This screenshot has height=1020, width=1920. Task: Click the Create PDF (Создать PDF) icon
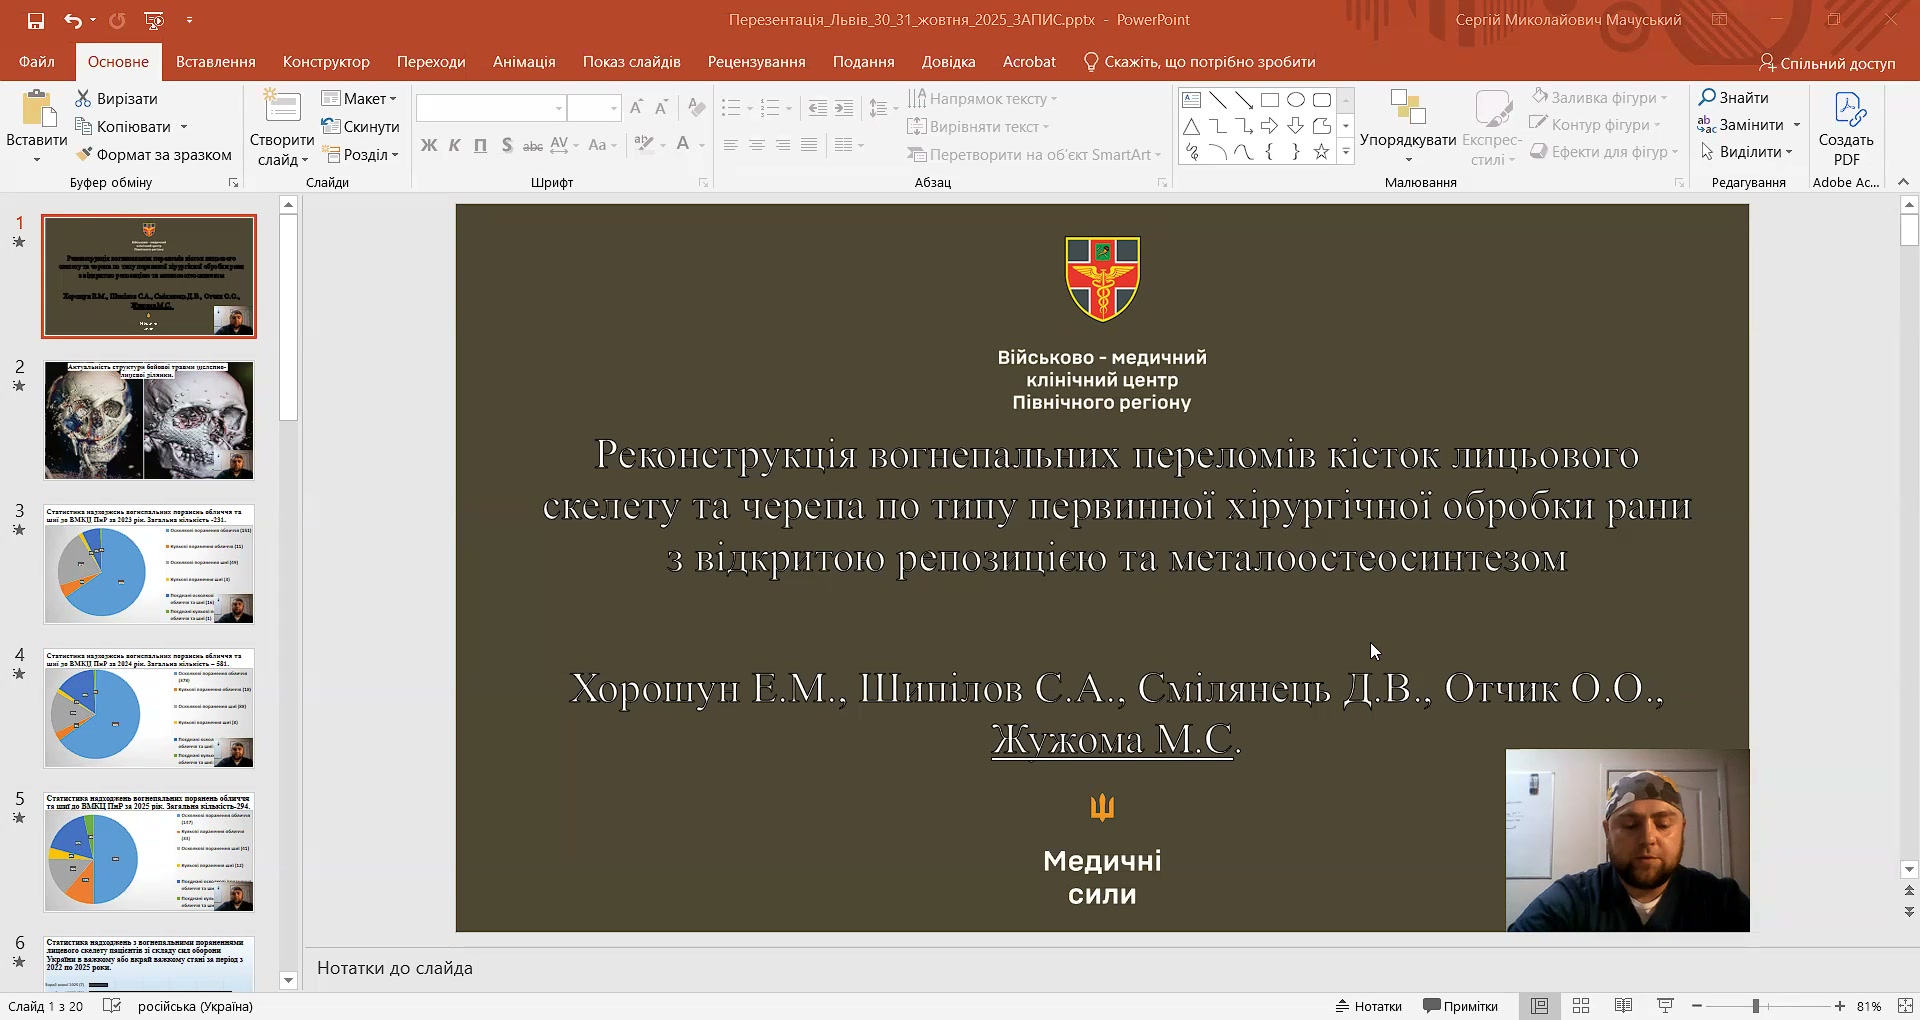coord(1846,130)
